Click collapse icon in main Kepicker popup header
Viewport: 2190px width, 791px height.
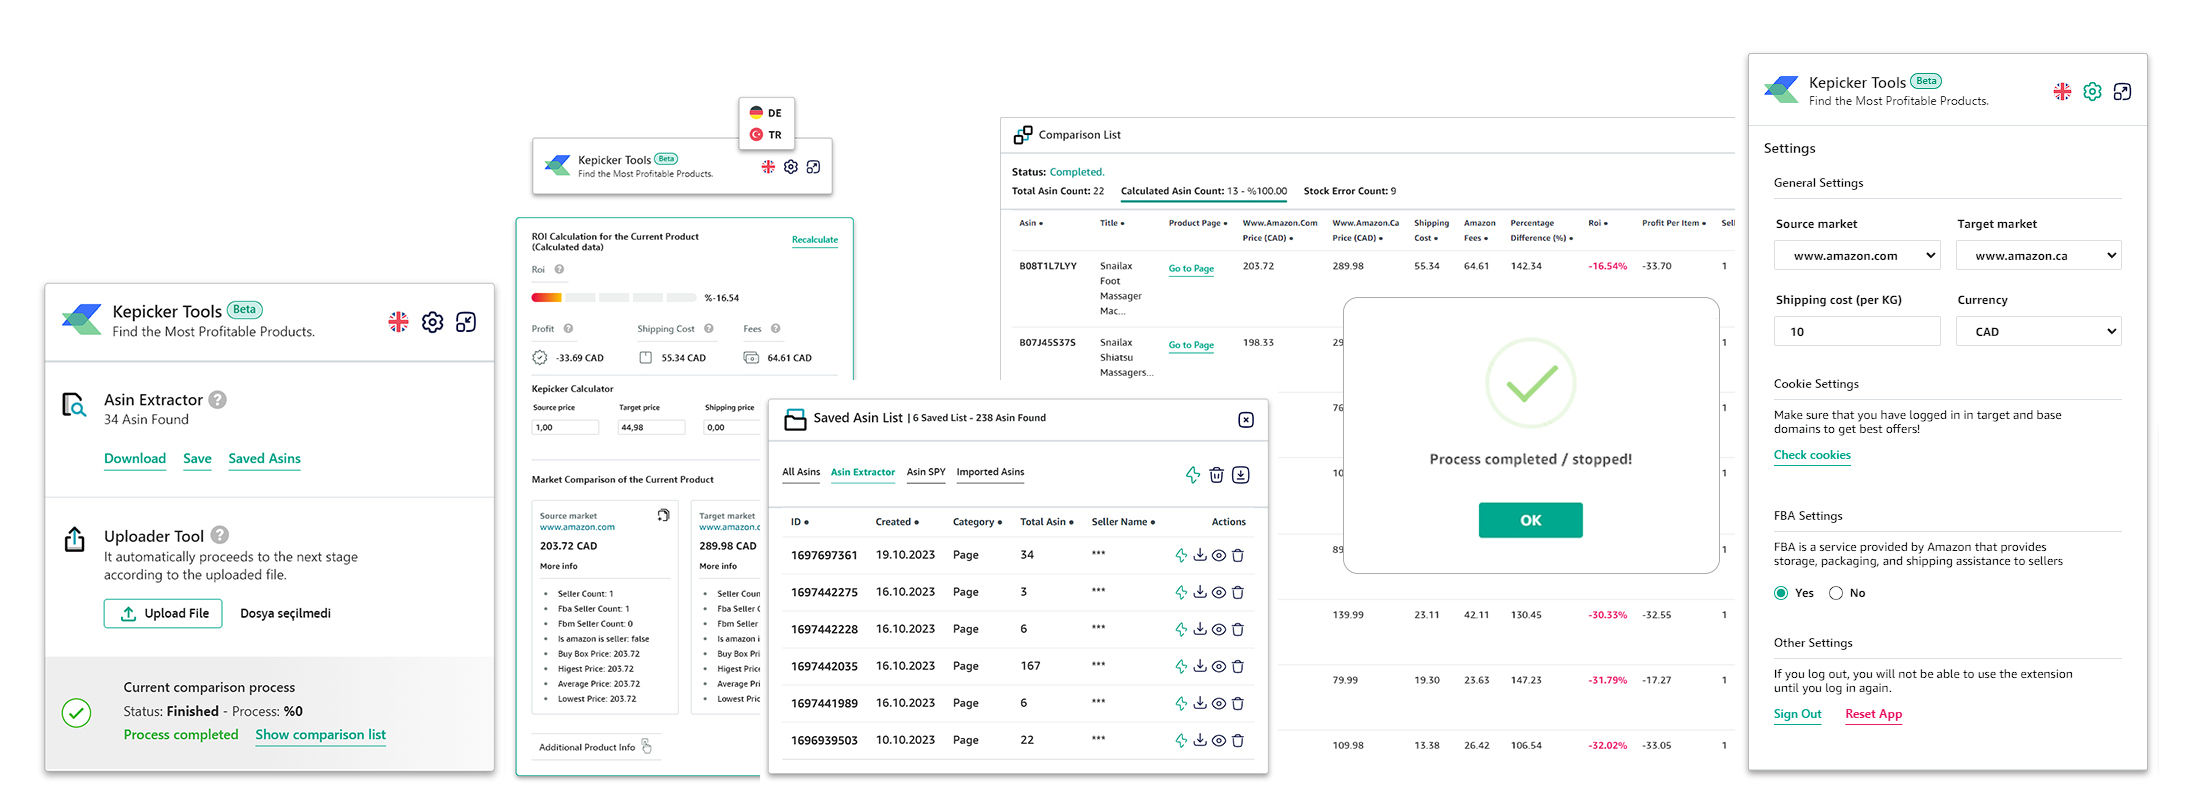(x=466, y=322)
